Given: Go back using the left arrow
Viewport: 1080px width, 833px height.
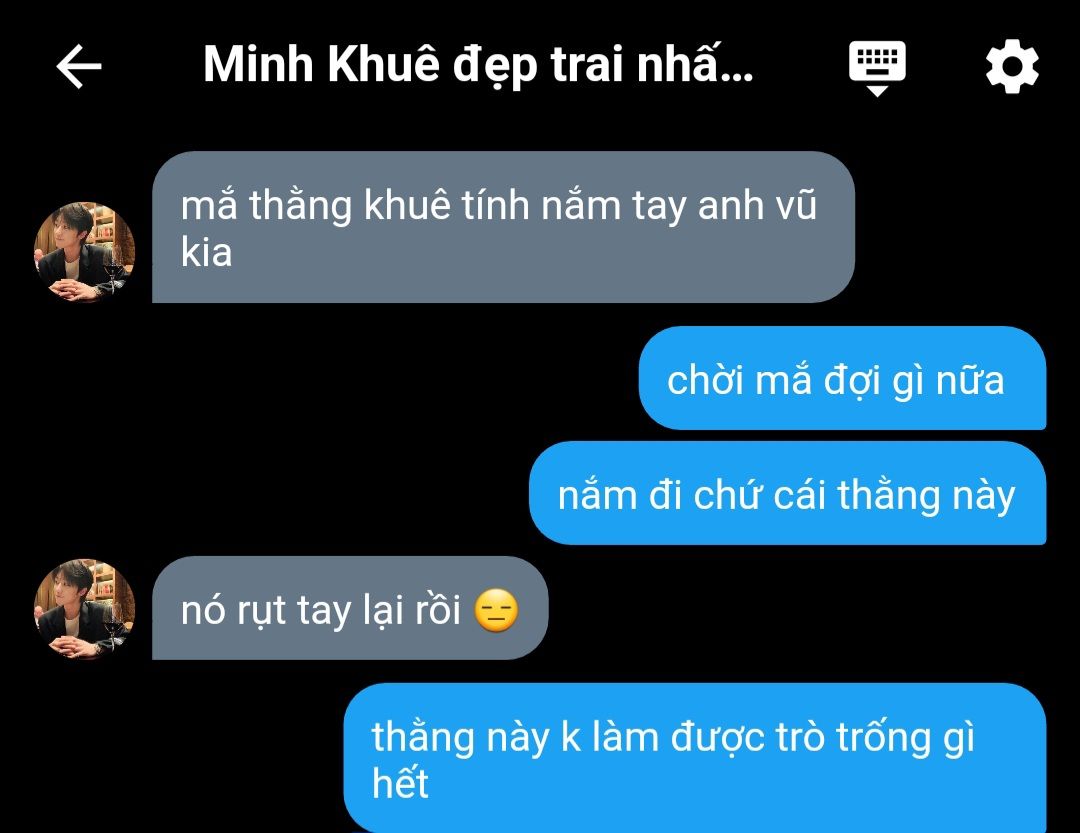Looking at the screenshot, I should tap(79, 66).
